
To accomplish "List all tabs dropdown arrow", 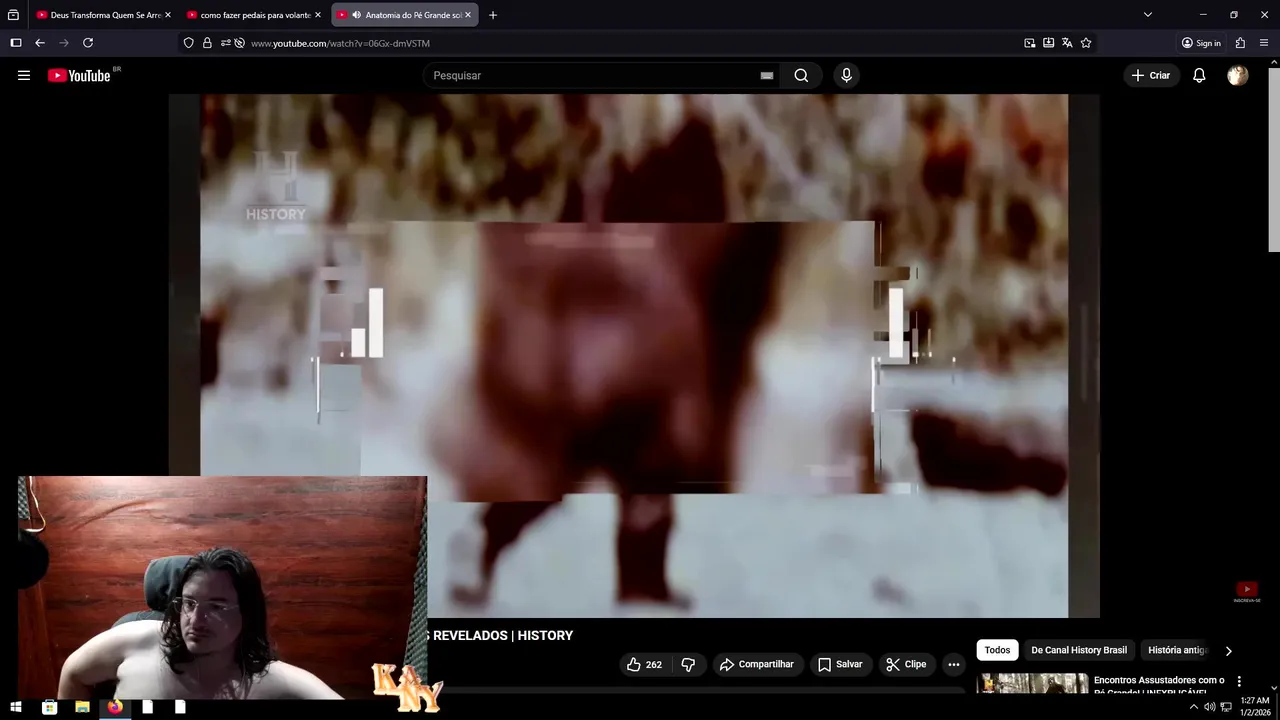I will click(1147, 15).
